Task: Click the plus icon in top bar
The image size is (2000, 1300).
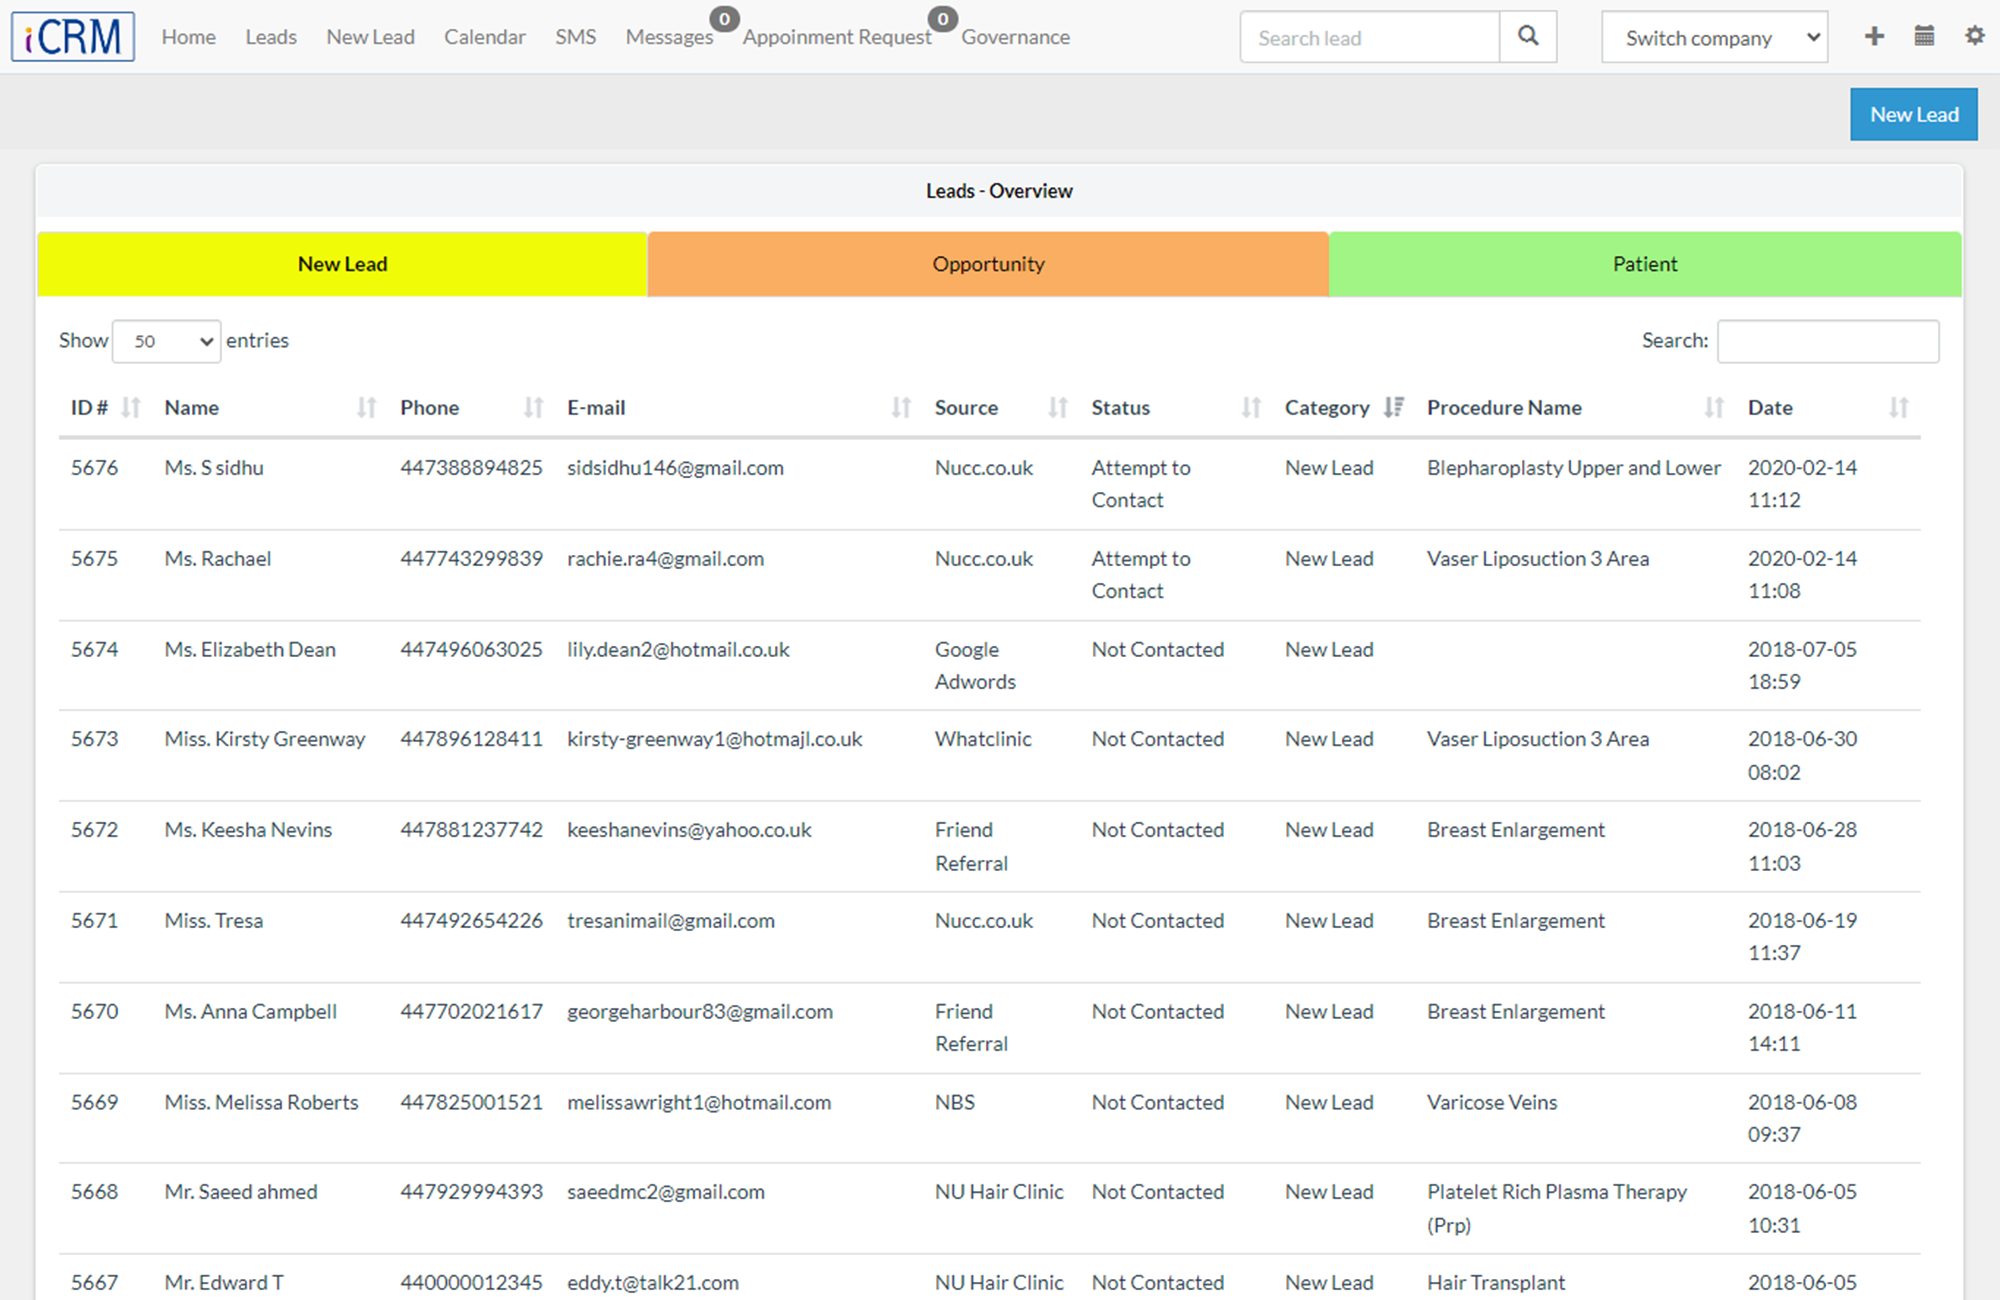Action: 1874,37
